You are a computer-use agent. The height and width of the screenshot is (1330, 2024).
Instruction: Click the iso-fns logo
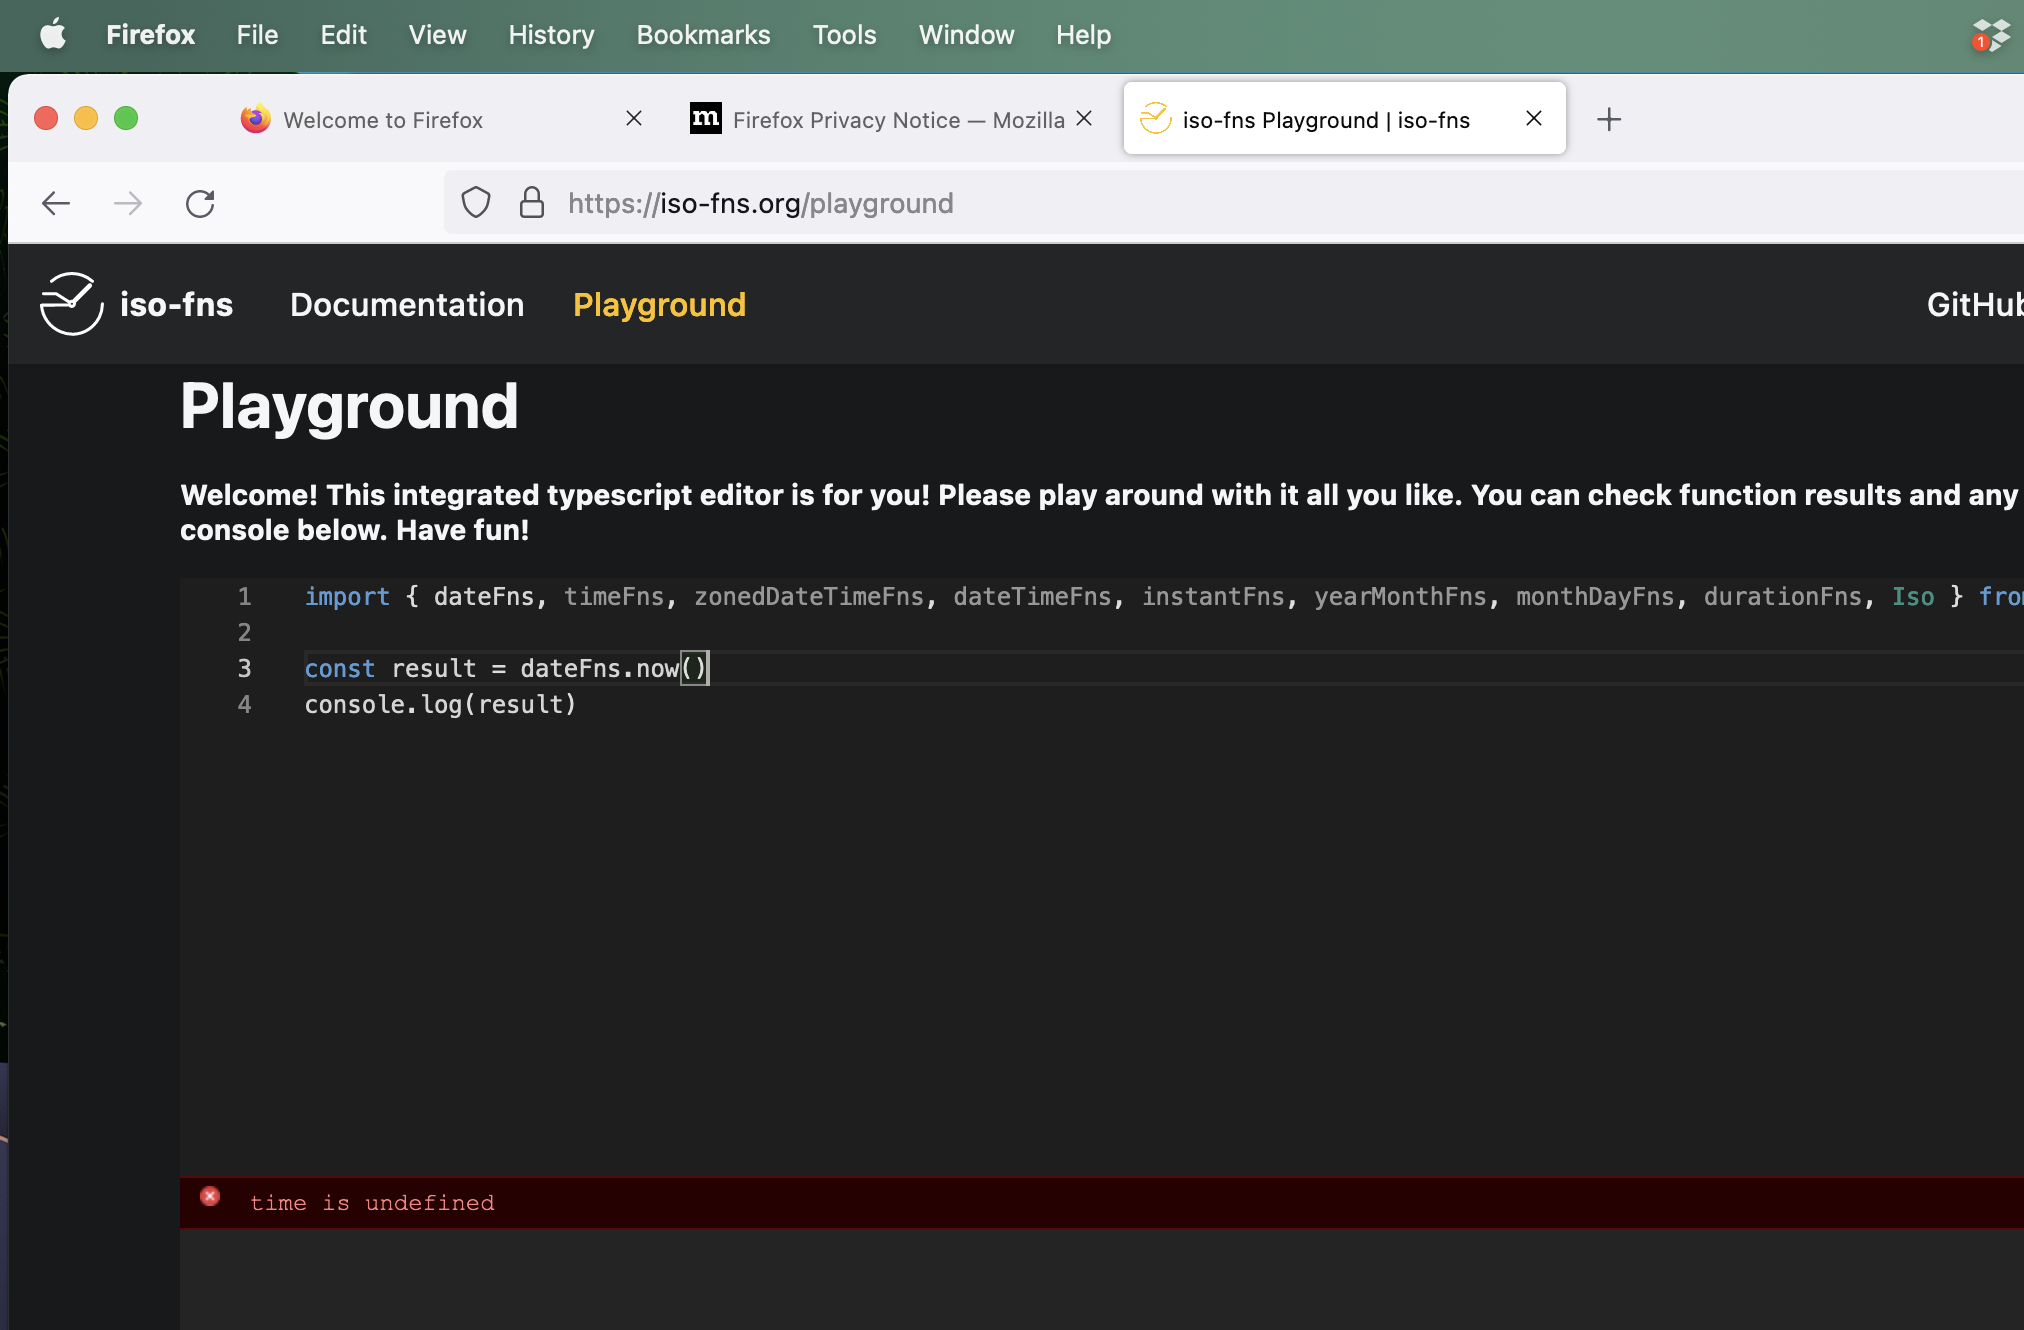tap(71, 304)
